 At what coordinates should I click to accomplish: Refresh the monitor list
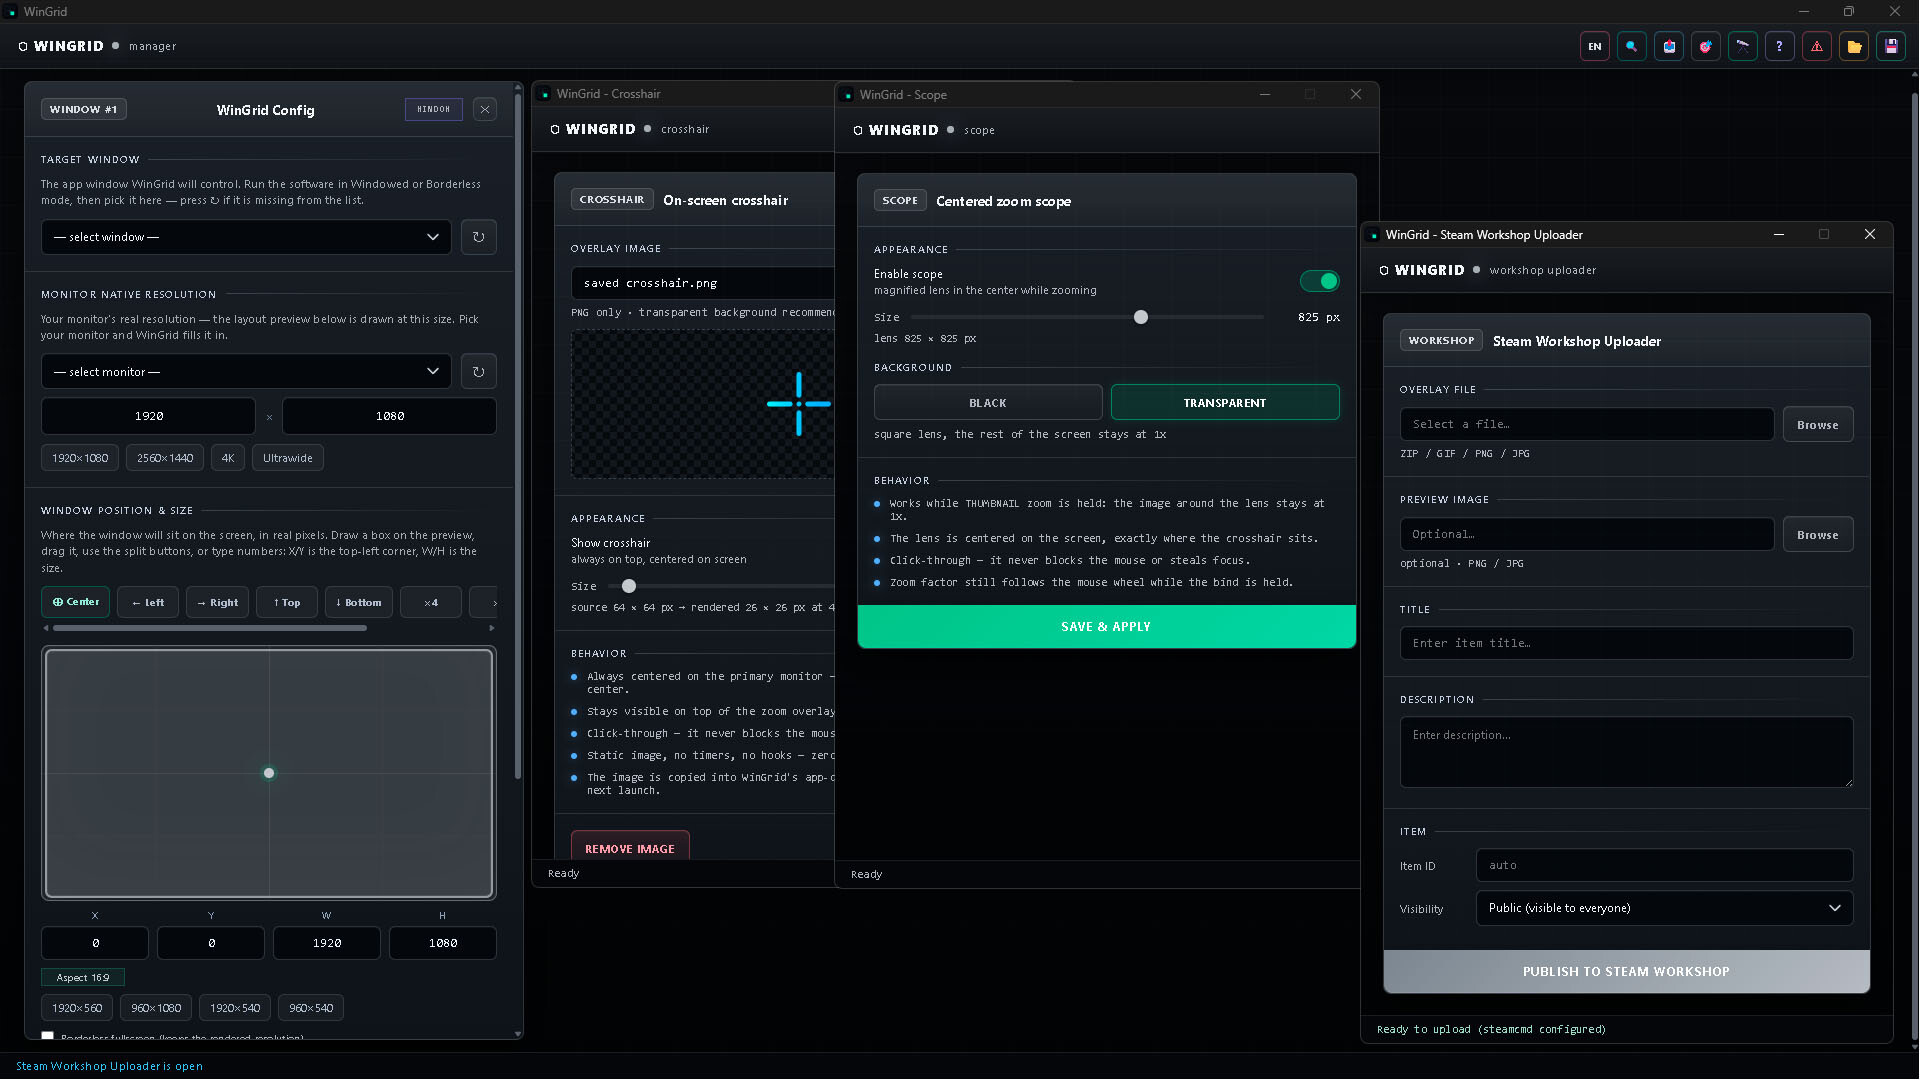coord(479,371)
